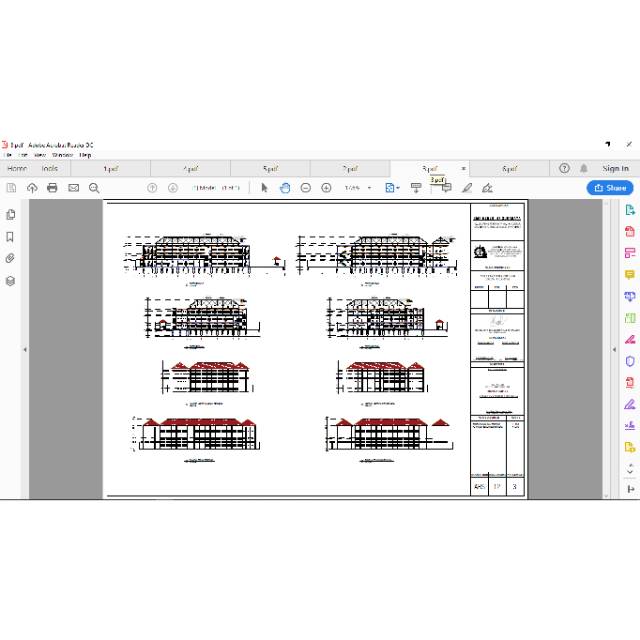
Task: Expand the fit page options dropdown
Action: tap(398, 188)
